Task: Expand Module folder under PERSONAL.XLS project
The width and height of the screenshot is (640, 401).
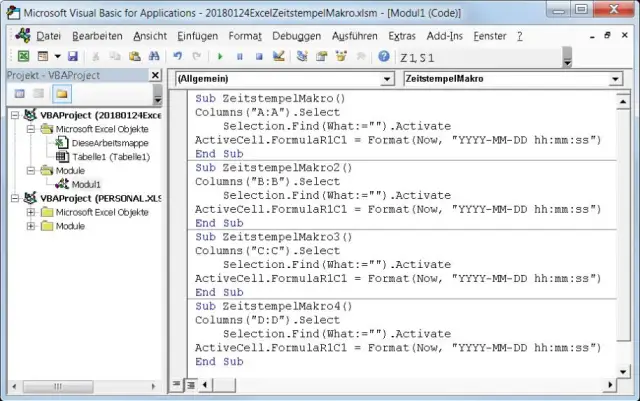Action: [x=30, y=226]
